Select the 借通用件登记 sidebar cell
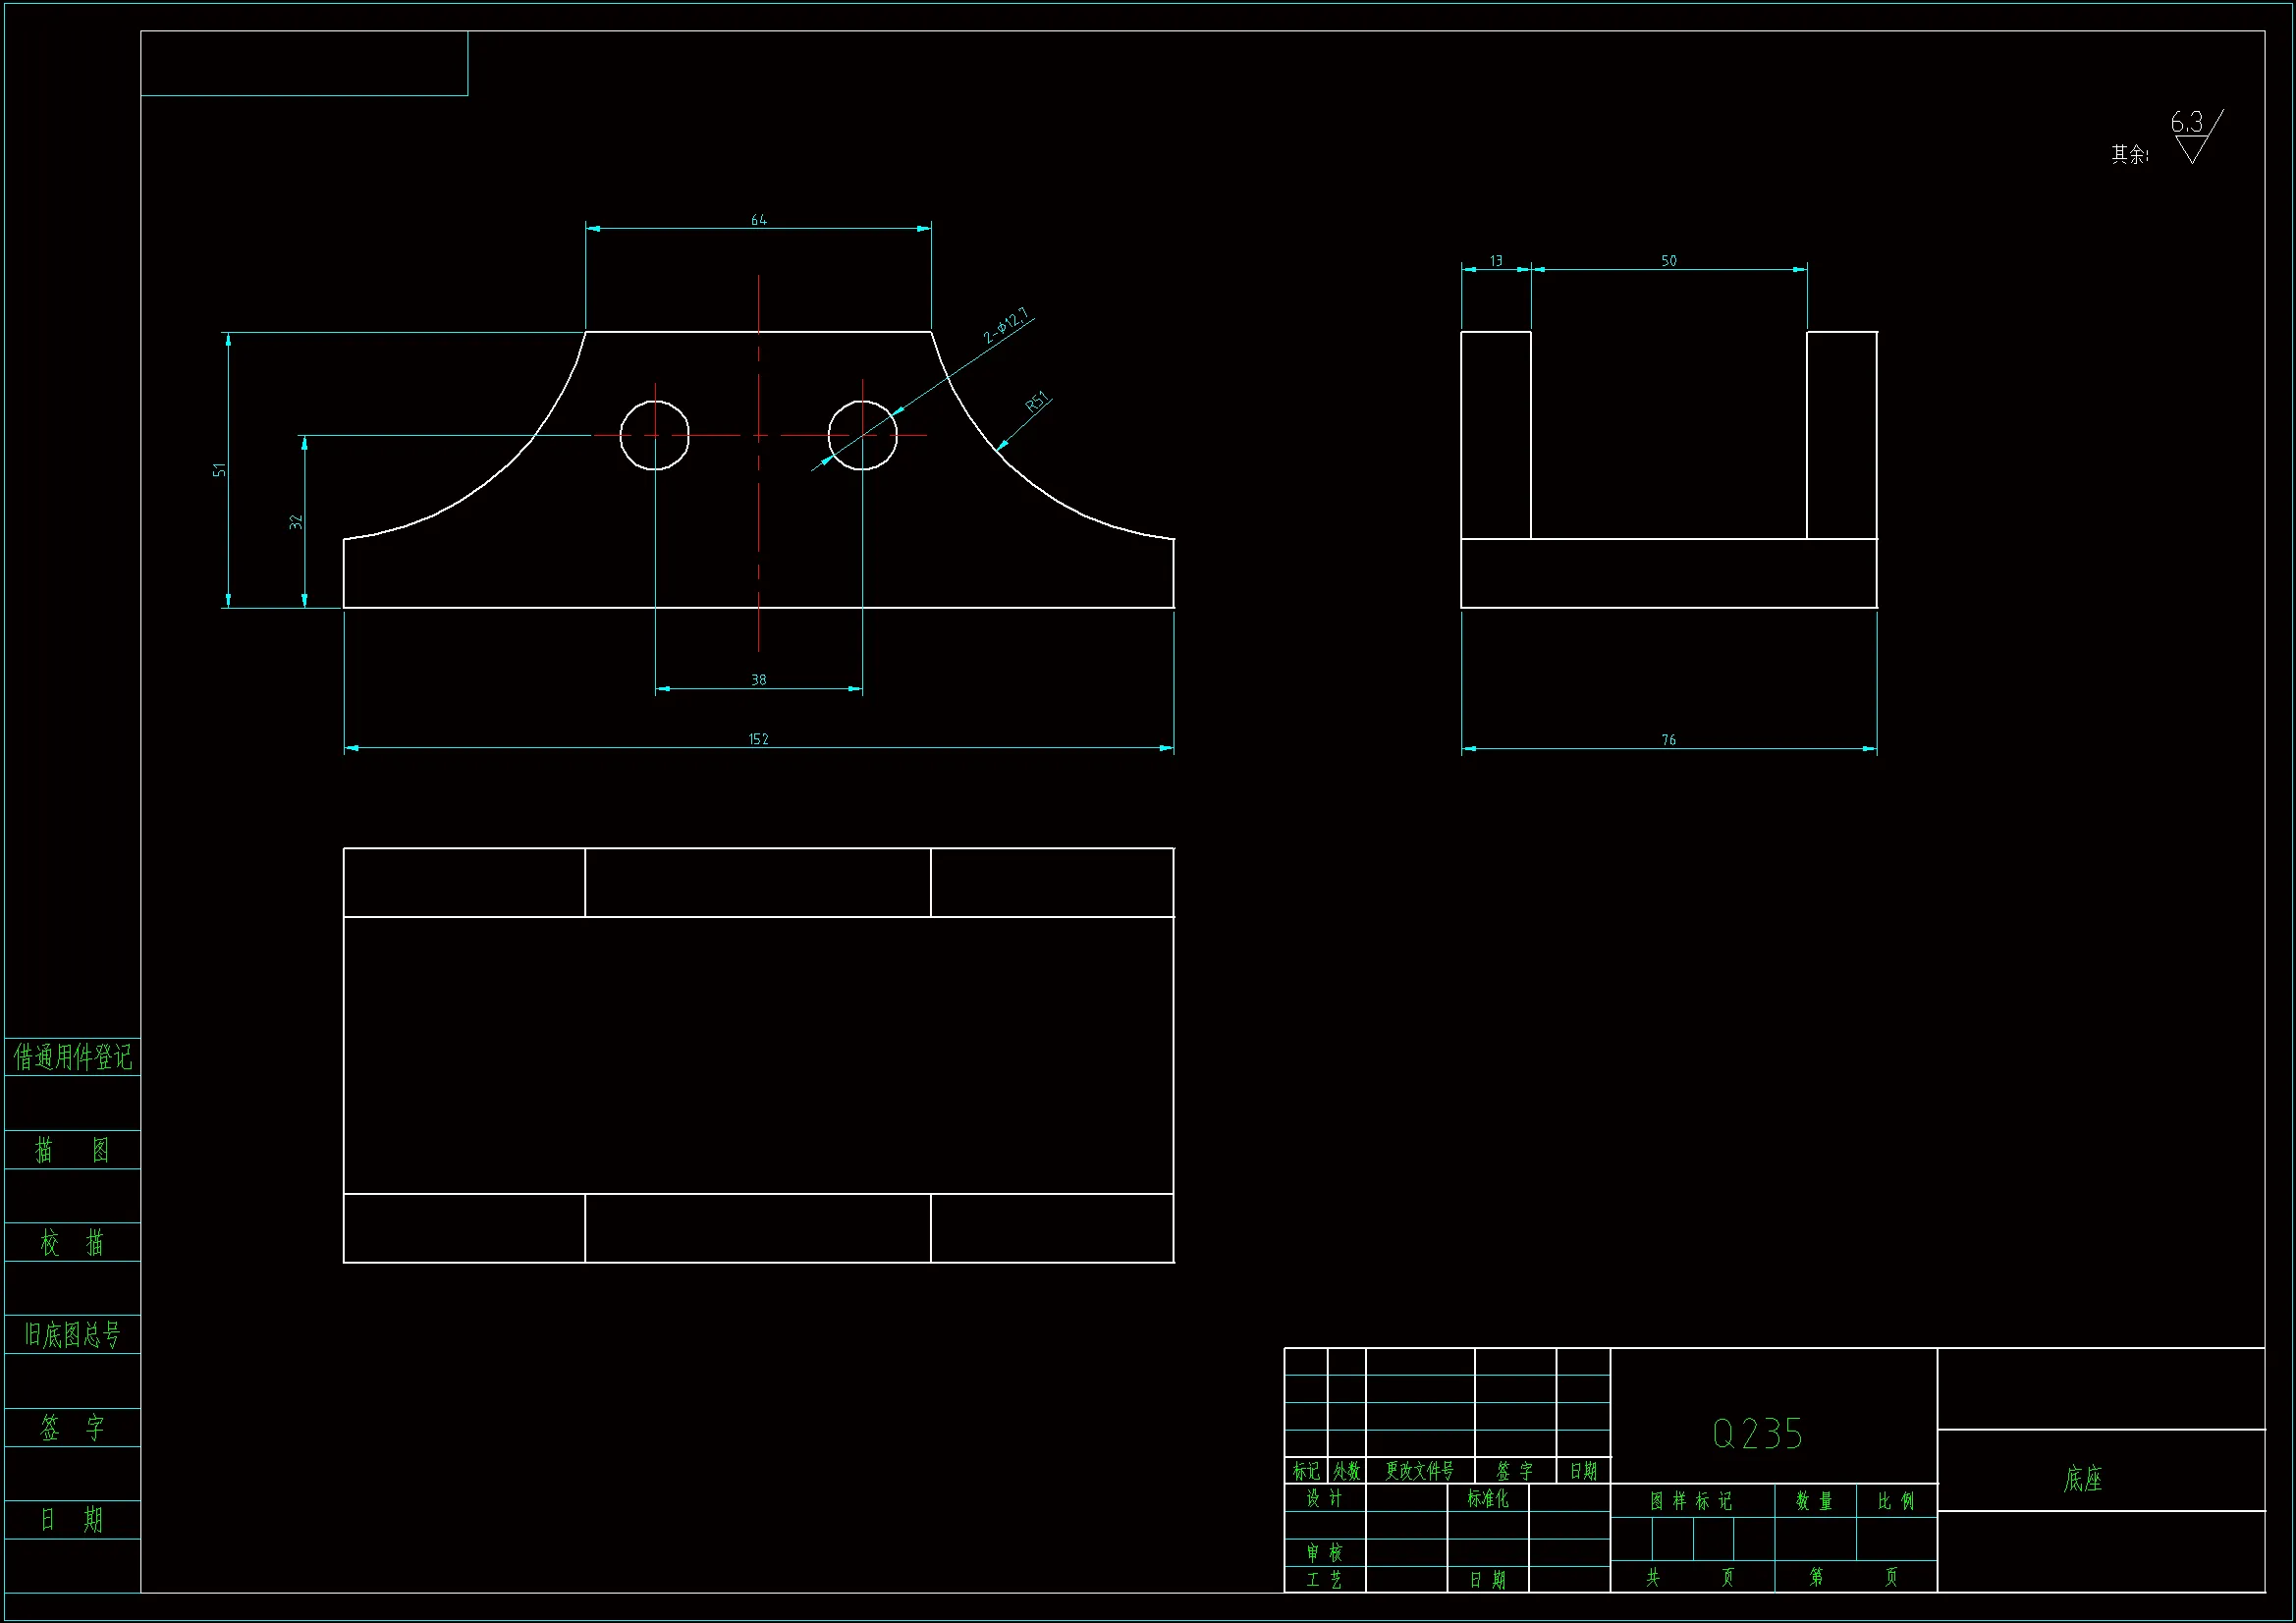Viewport: 2296px width, 1623px height. coord(72,1057)
